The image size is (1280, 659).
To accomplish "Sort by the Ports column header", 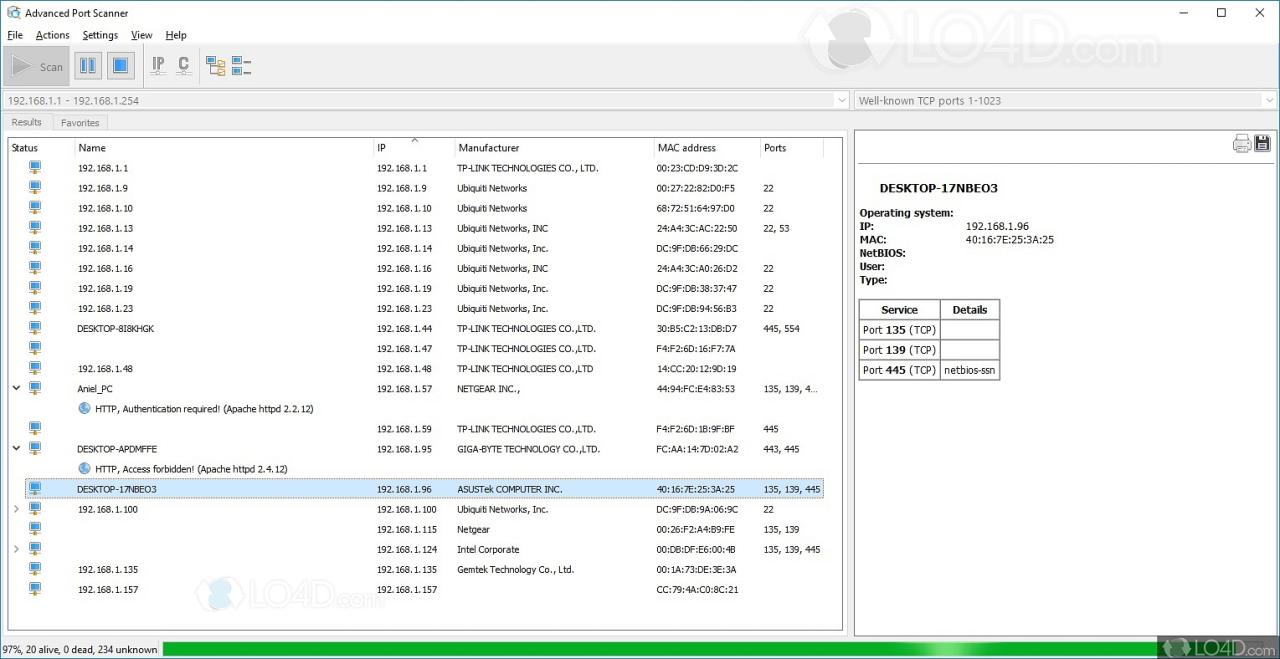I will click(x=792, y=148).
